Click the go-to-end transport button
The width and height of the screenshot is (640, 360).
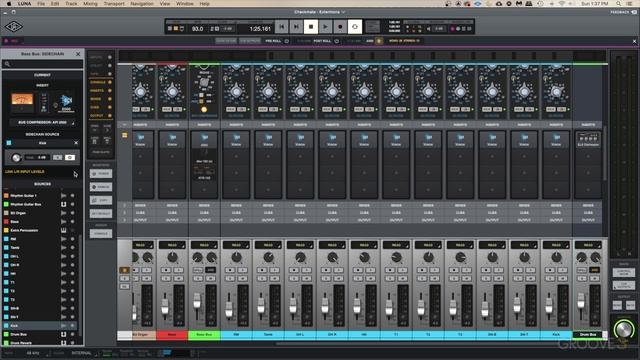296,27
